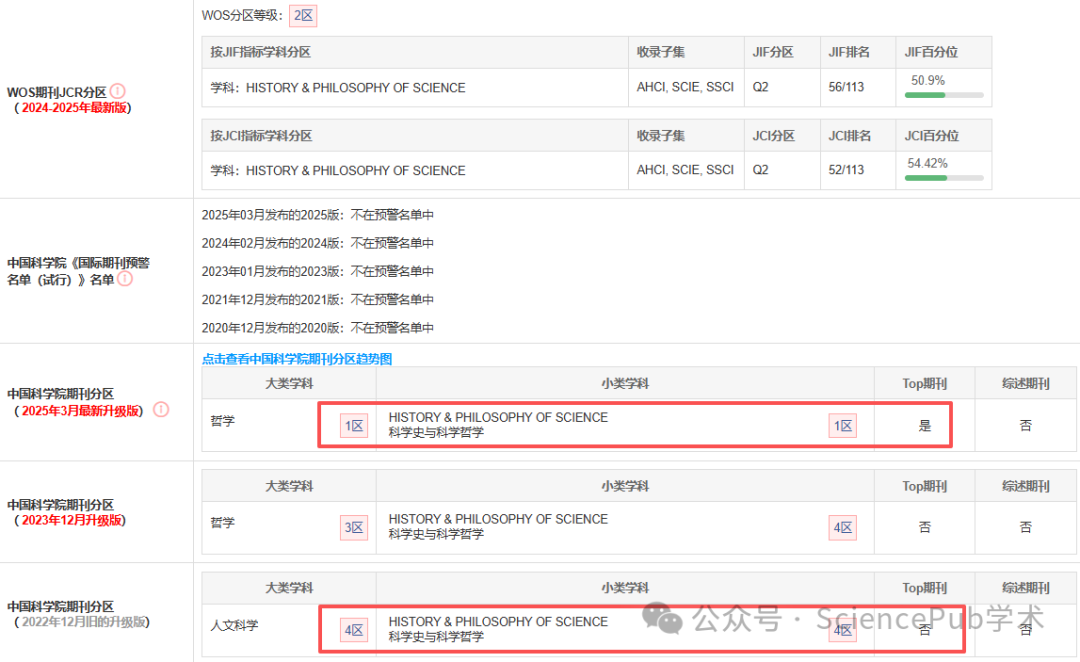Image resolution: width=1080 pixels, height=662 pixels.
Task: Click the JCI分区 column header
Action: click(x=773, y=136)
